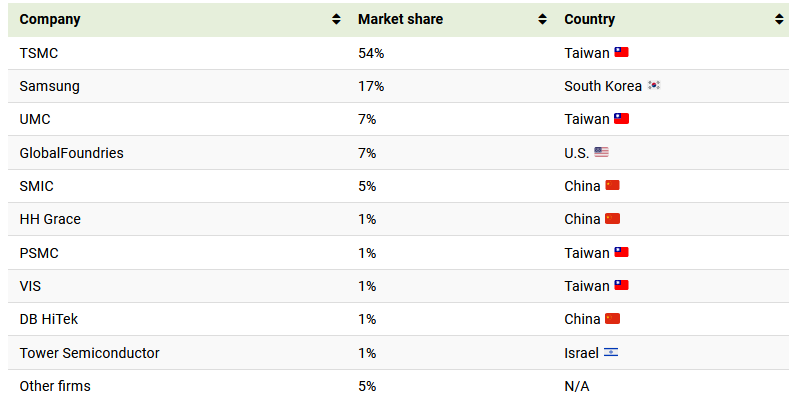Click the Taiwan flag in VIS row
Image resolution: width=799 pixels, height=405 pixels.
[x=621, y=286]
